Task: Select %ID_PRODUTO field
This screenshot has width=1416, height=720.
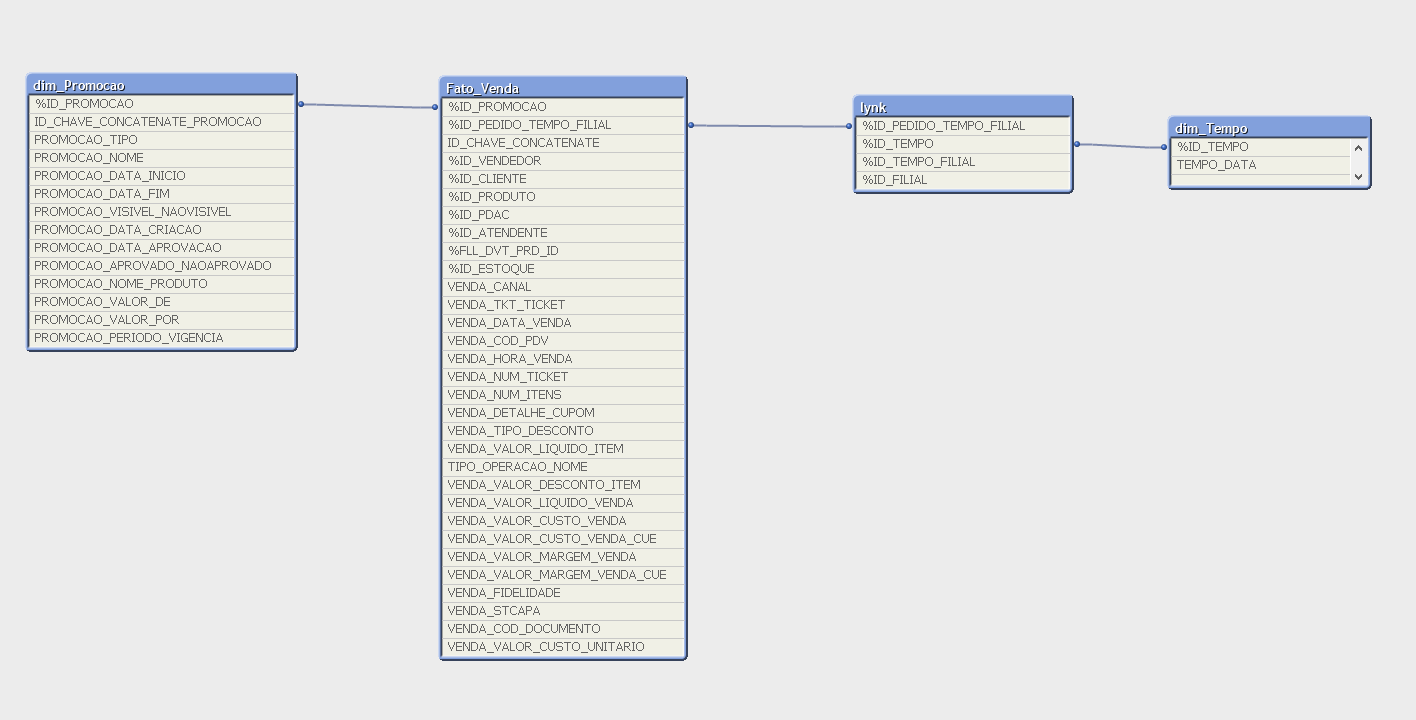Action: tap(563, 197)
